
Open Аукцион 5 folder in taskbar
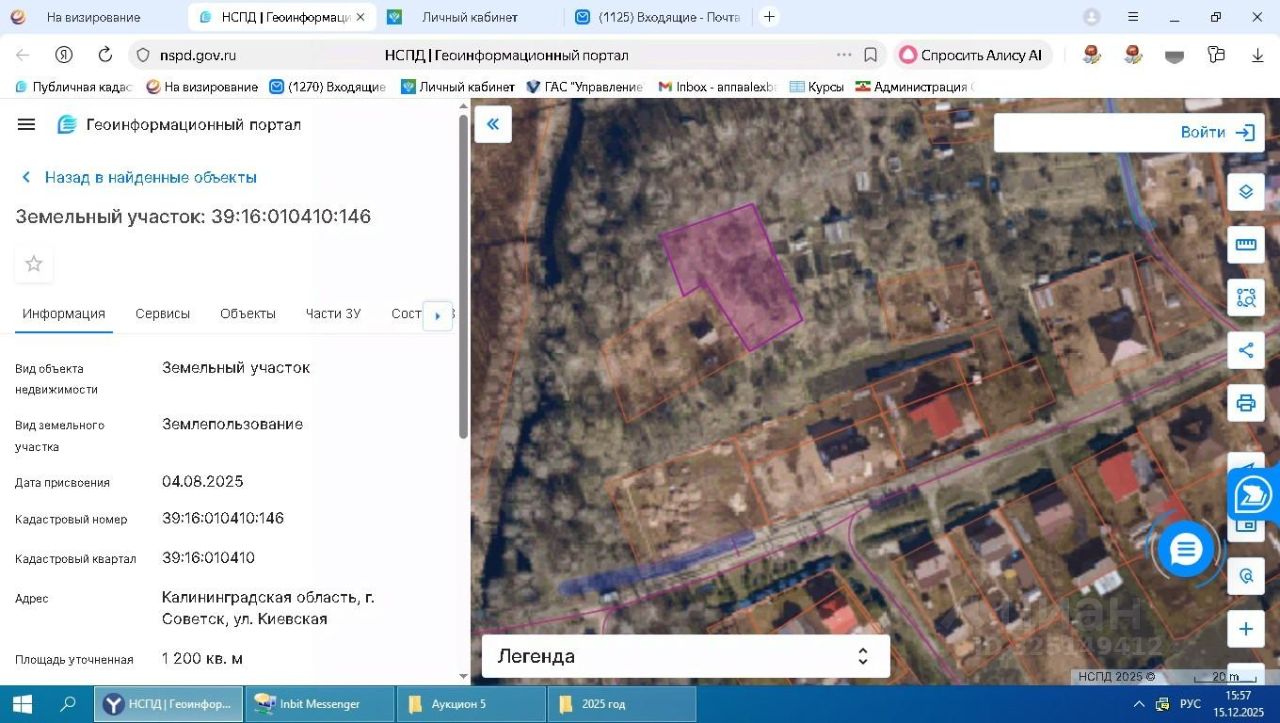coord(471,704)
